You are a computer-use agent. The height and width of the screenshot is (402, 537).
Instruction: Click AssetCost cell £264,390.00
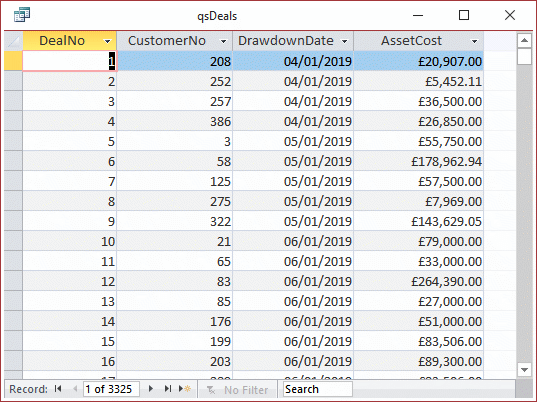(419, 281)
